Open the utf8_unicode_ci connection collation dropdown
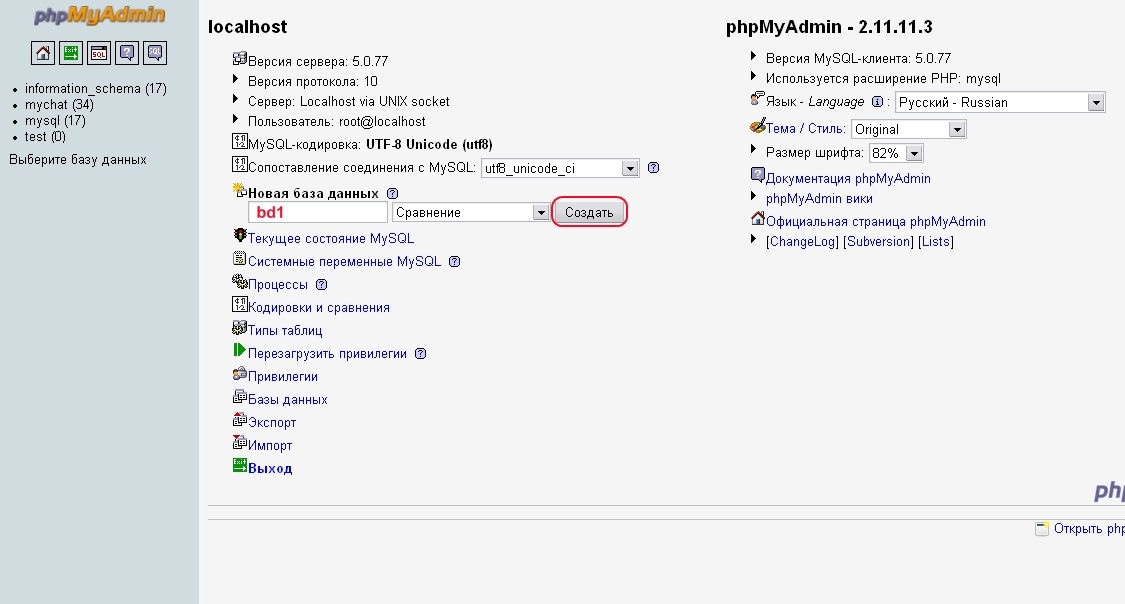 tap(560, 169)
